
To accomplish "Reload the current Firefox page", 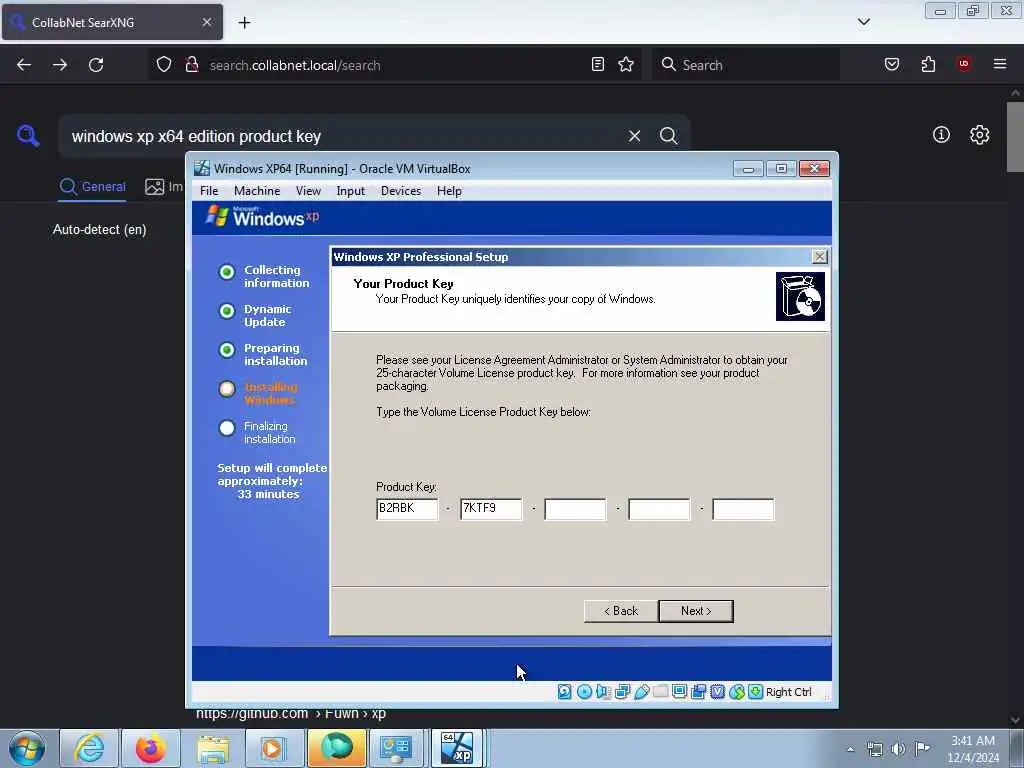I will coord(96,65).
